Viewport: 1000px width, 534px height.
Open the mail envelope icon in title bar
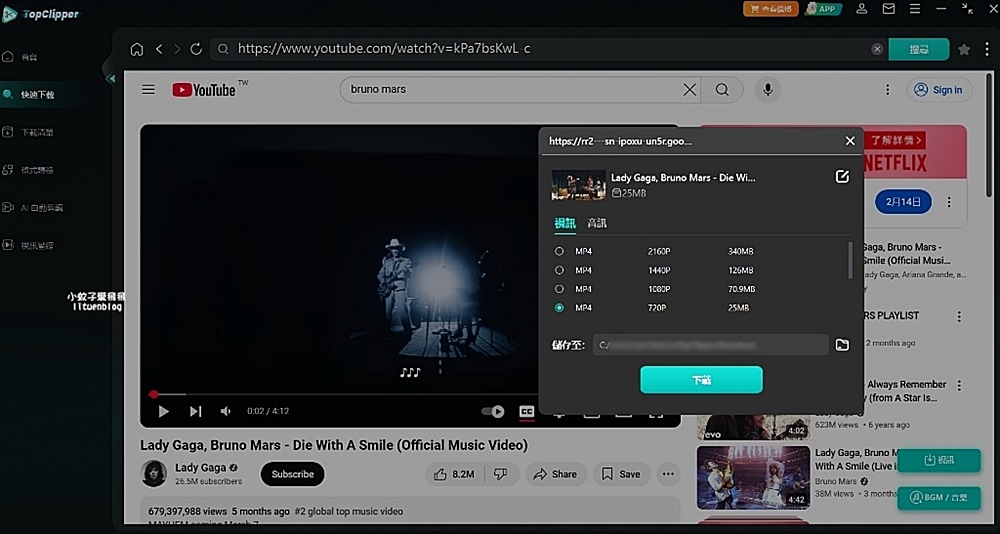point(888,9)
